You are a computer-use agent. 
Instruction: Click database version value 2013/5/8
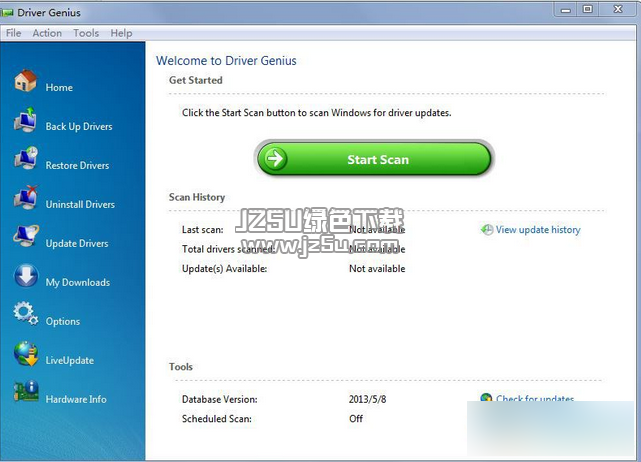(x=367, y=399)
